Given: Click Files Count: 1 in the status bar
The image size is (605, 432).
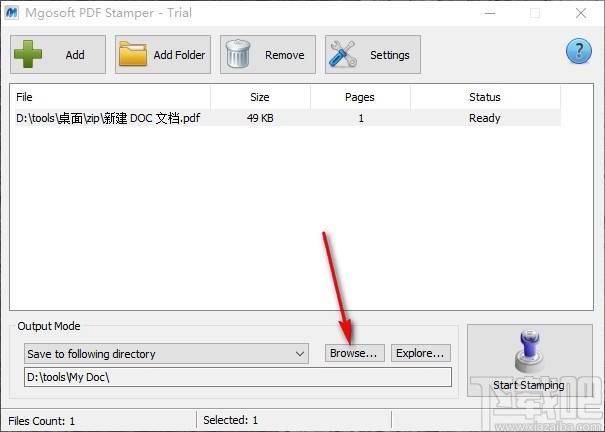Looking at the screenshot, I should [42, 421].
